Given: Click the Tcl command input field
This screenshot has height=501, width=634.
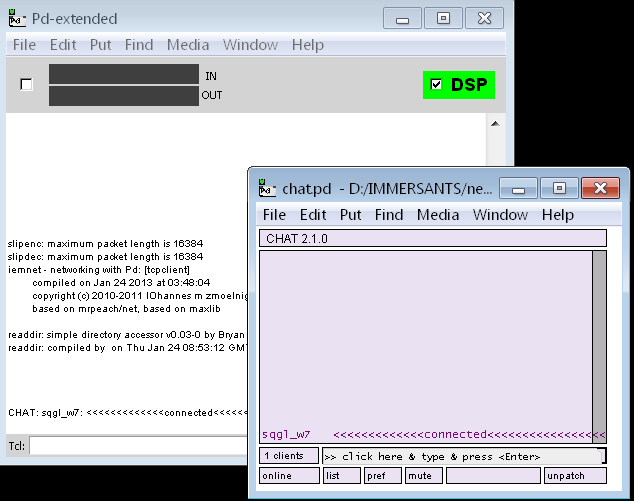Looking at the screenshot, I should pos(138,445).
